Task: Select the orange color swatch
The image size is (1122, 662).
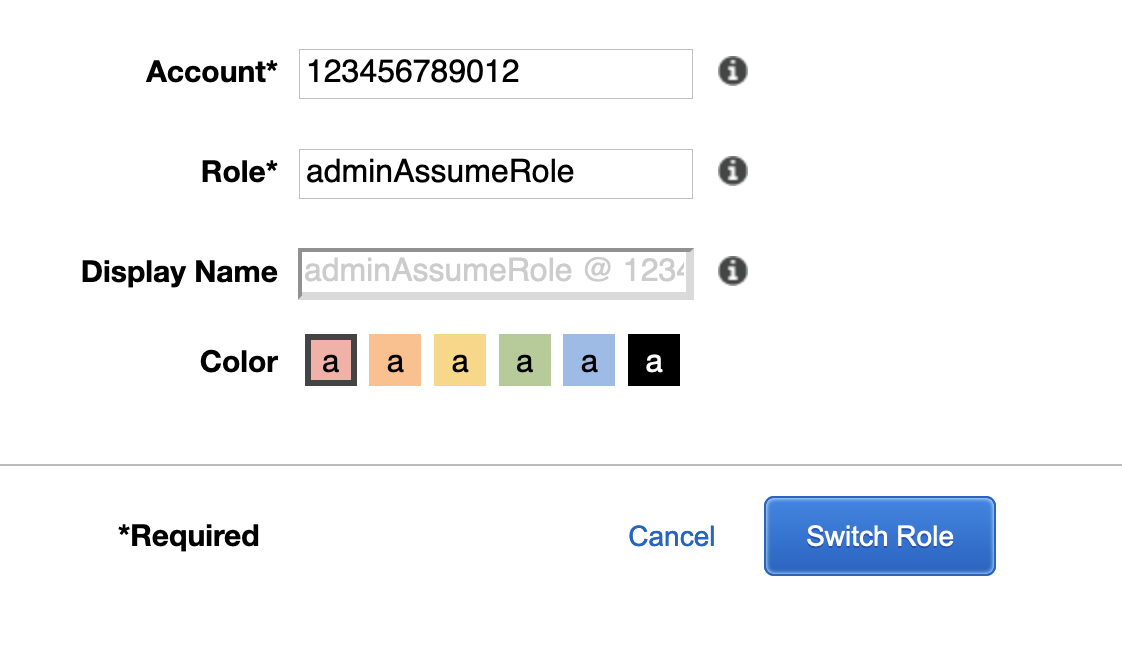Action: tap(395, 359)
